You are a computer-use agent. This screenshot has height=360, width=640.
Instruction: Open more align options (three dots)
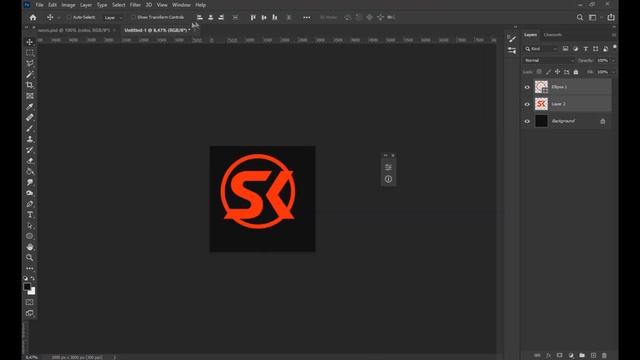(x=307, y=18)
